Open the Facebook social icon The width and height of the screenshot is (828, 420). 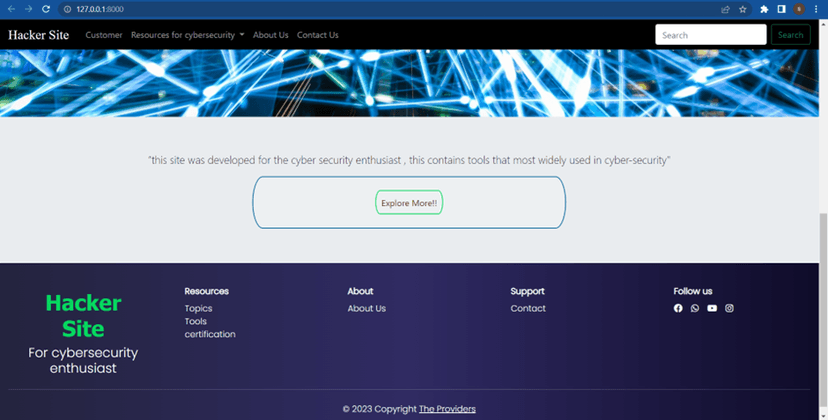point(678,308)
